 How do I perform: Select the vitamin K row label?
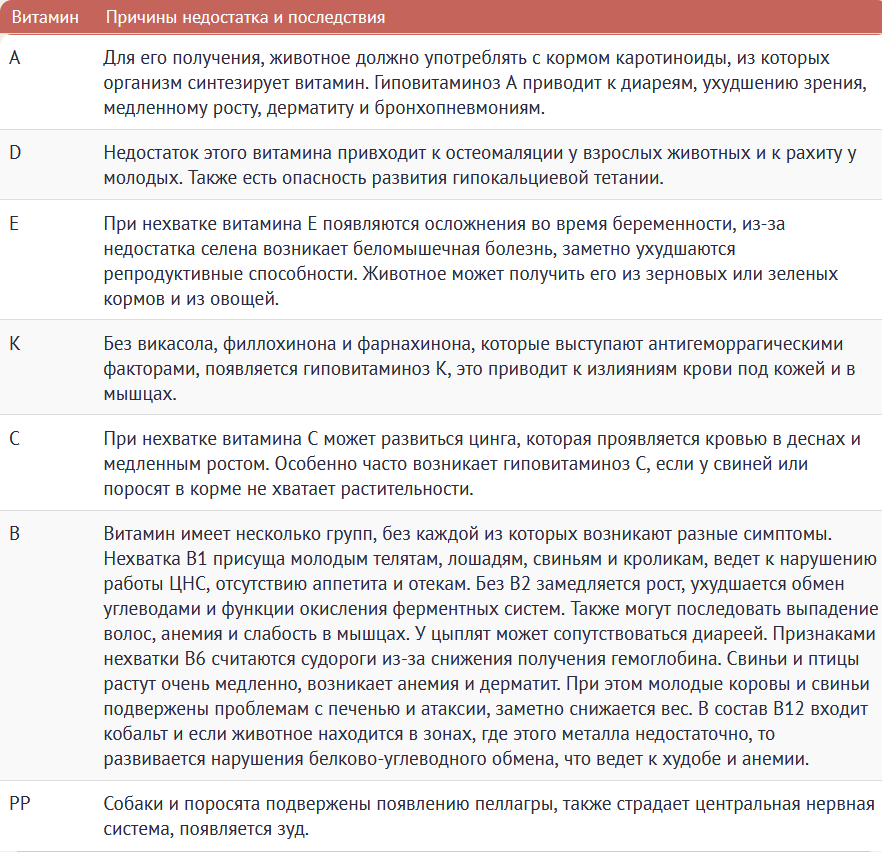coord(14,344)
